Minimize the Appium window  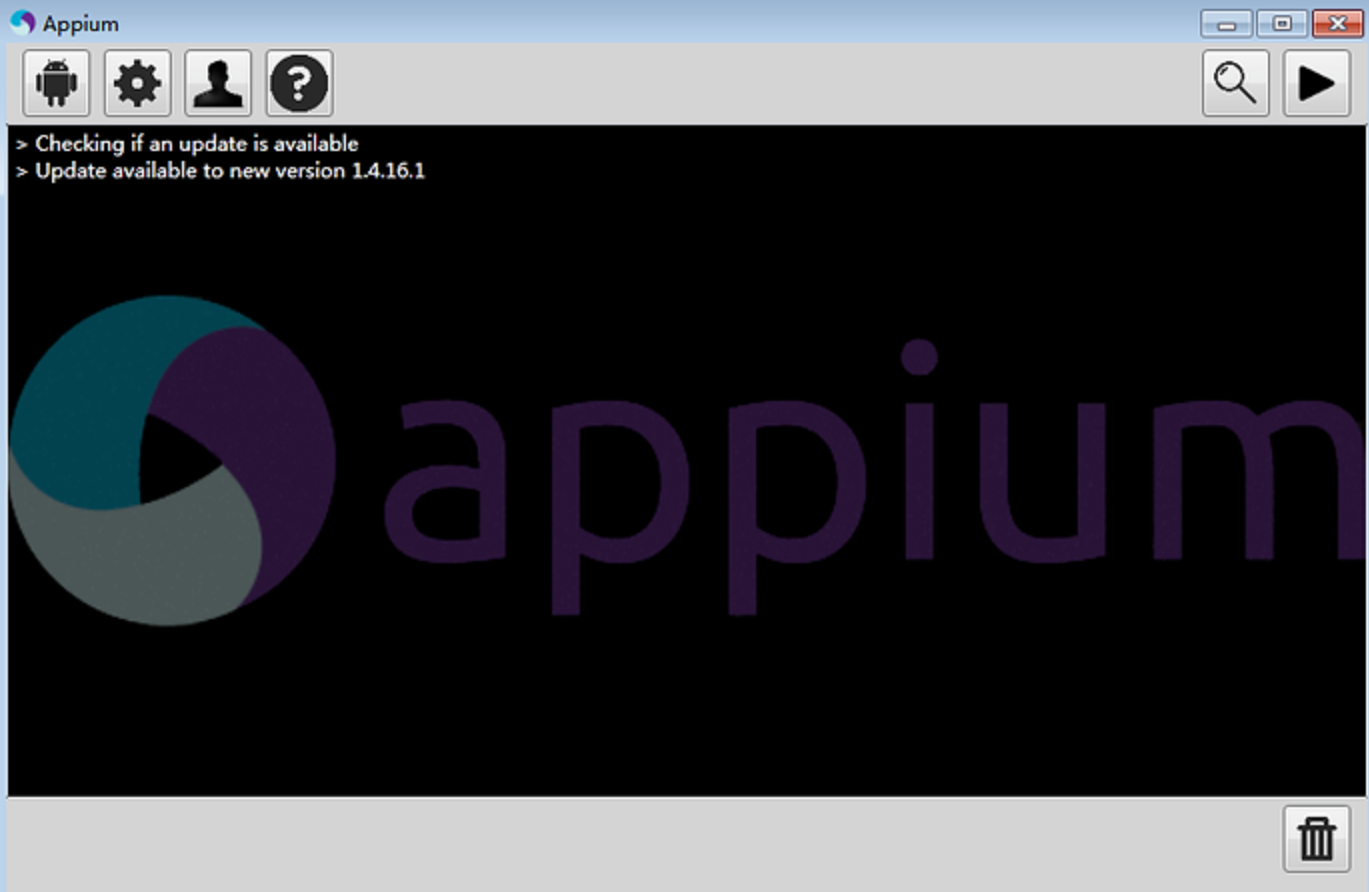(x=1227, y=24)
